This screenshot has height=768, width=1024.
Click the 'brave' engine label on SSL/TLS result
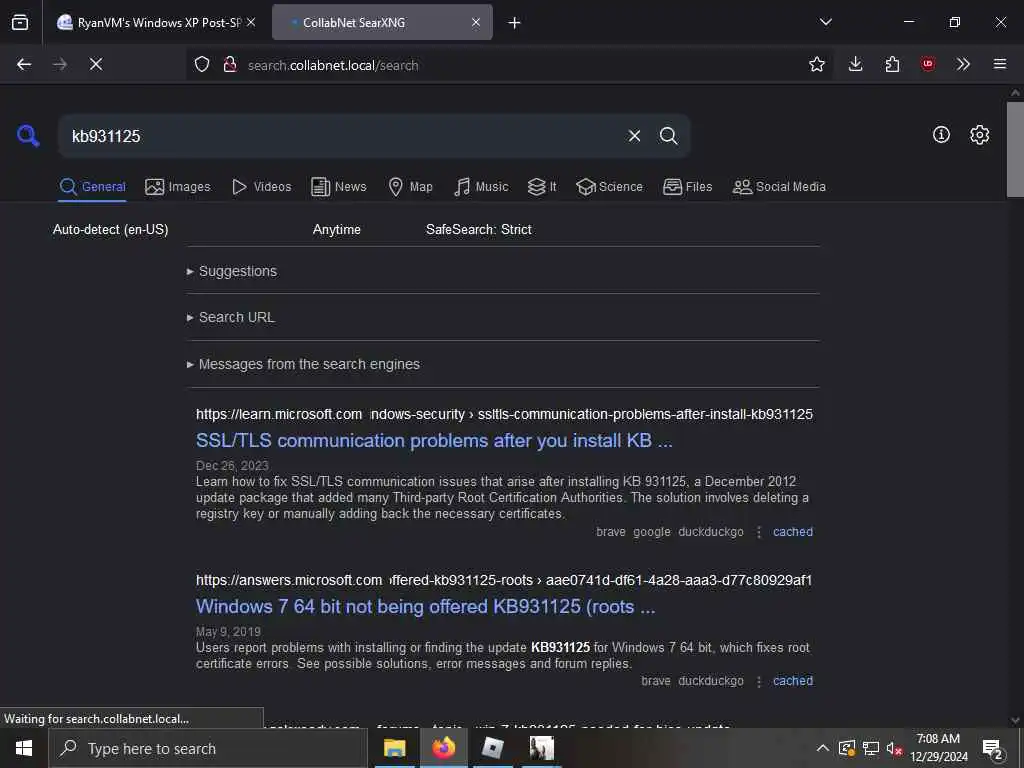611,532
